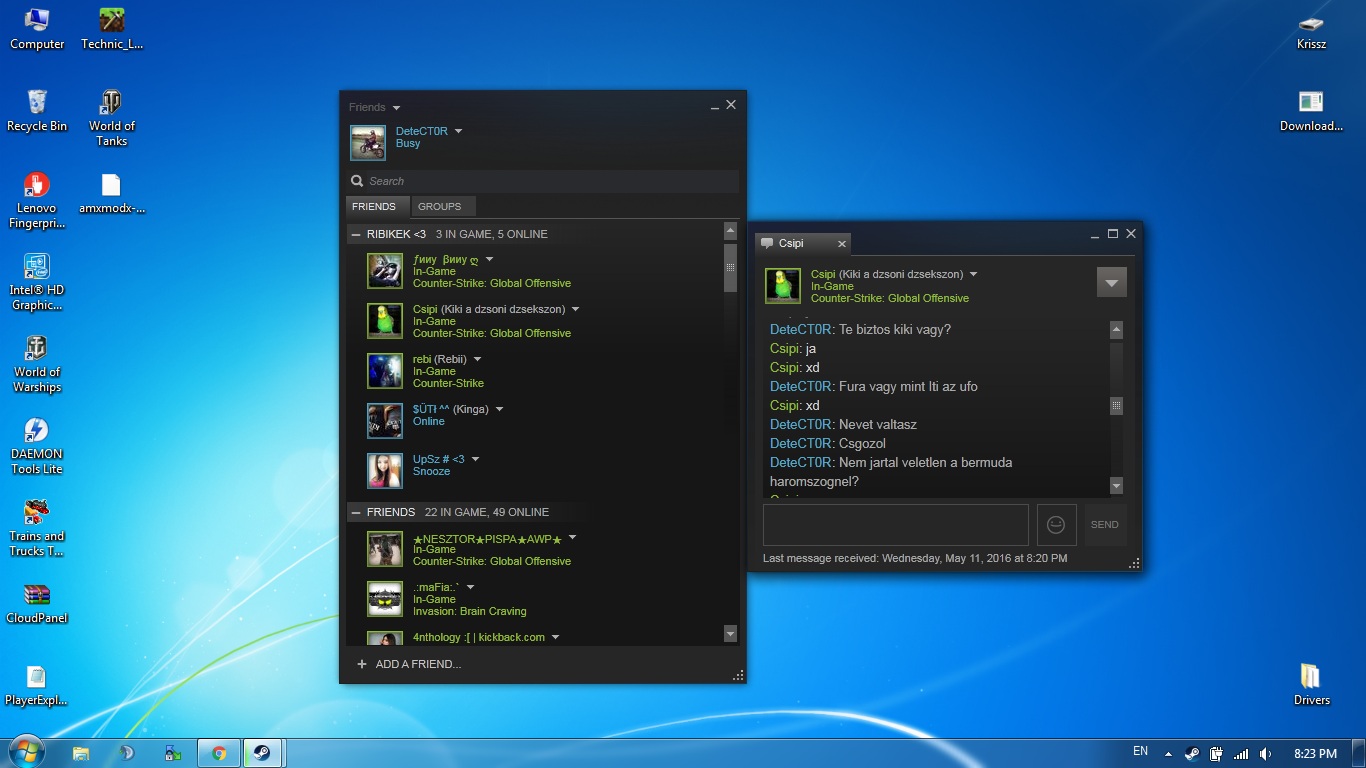Open DeteCT0R status dropdown arrow

click(458, 131)
